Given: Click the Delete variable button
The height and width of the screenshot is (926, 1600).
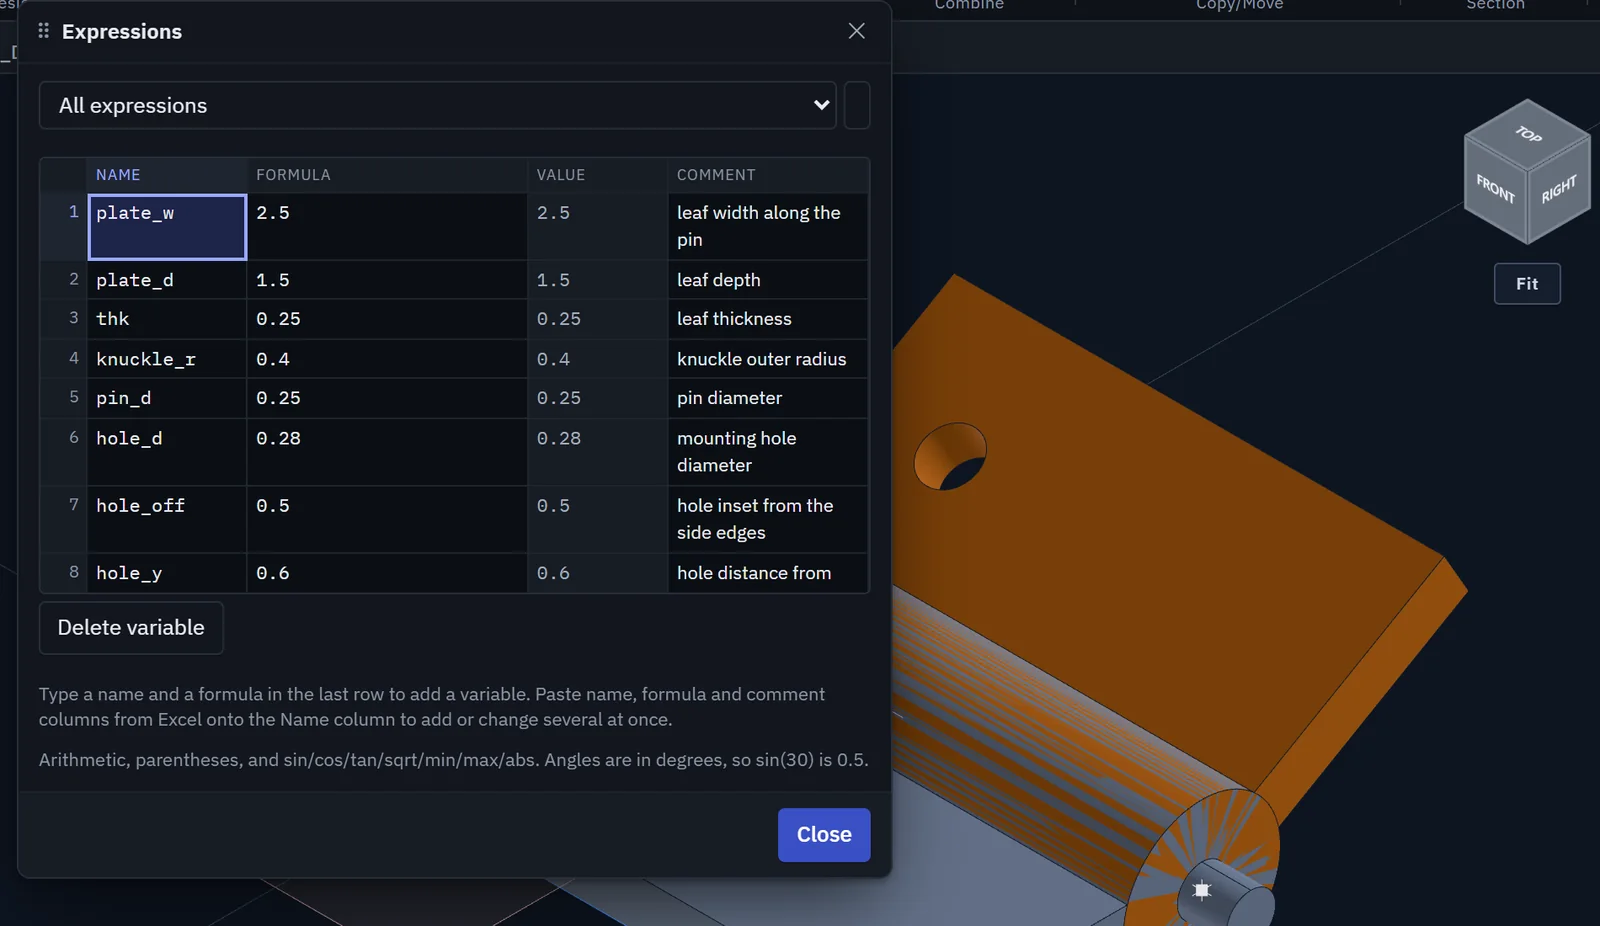Looking at the screenshot, I should click(131, 628).
